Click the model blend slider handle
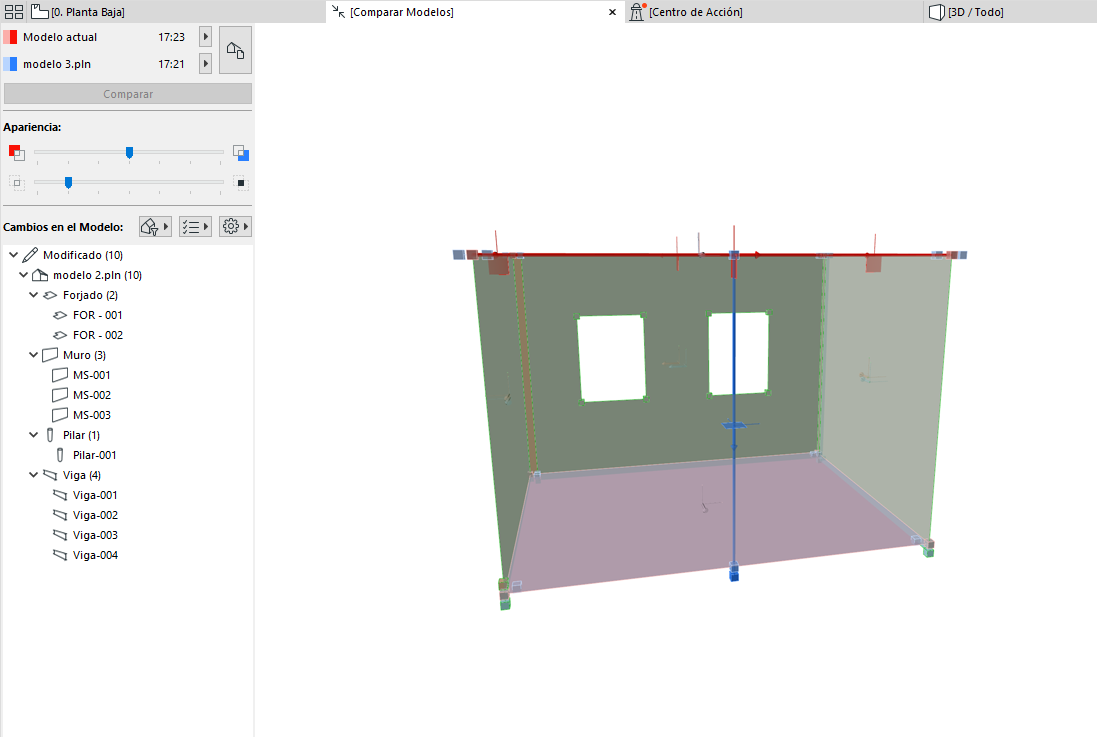 click(x=129, y=153)
